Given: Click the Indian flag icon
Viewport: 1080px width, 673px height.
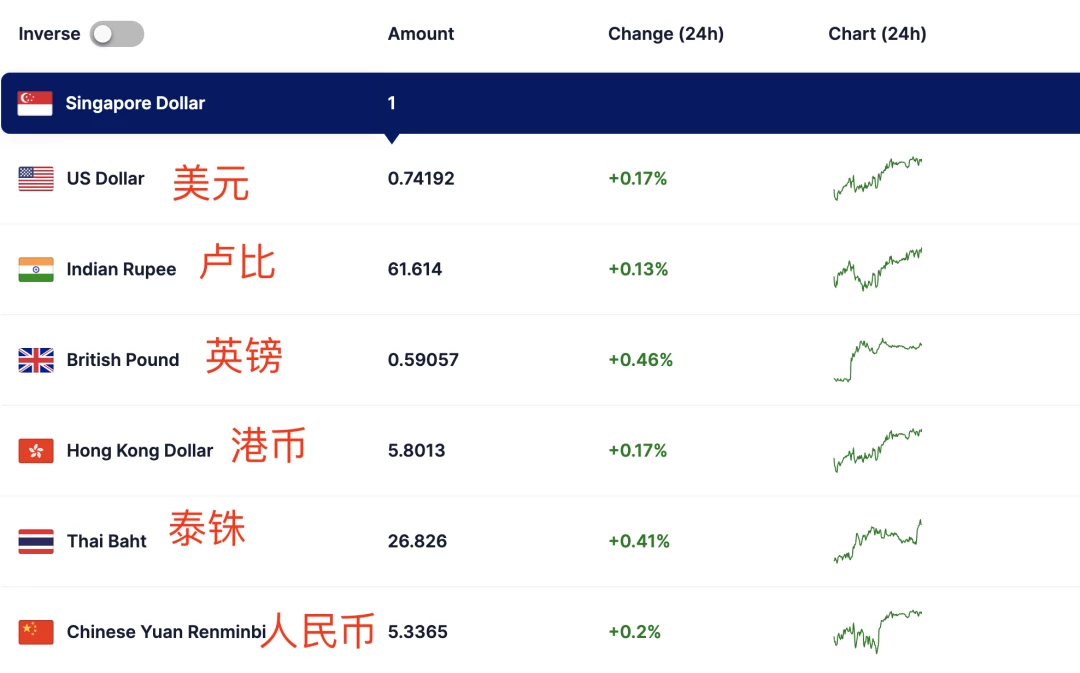Looking at the screenshot, I should click(36, 269).
